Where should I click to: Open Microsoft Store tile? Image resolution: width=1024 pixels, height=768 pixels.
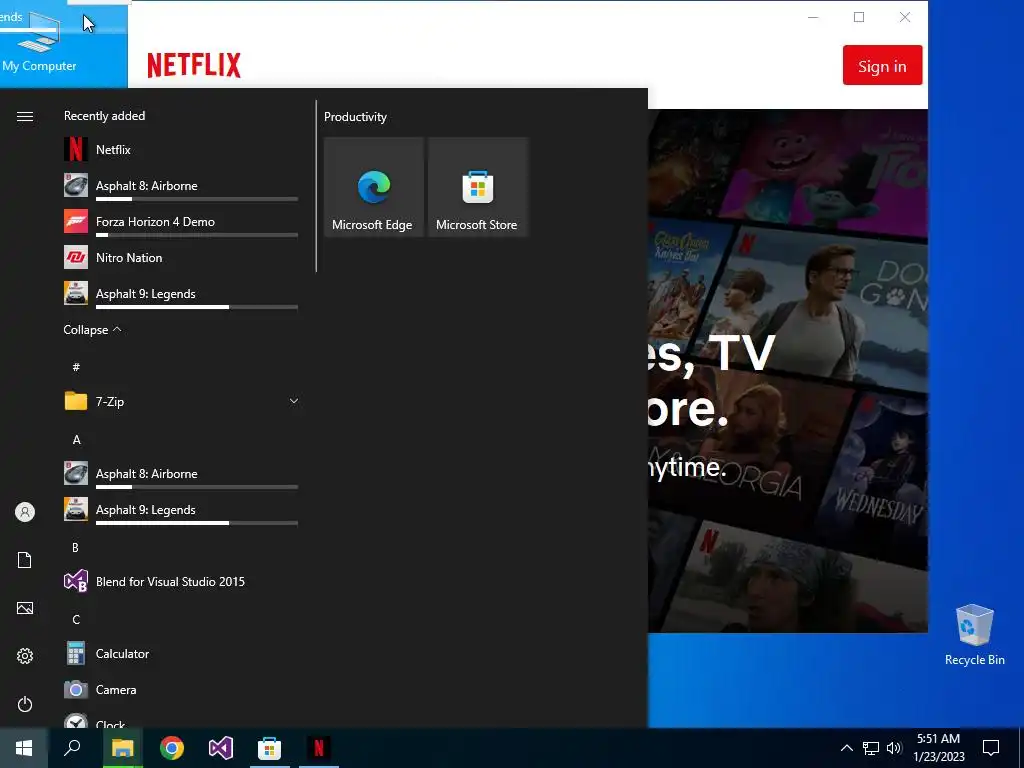coord(477,187)
